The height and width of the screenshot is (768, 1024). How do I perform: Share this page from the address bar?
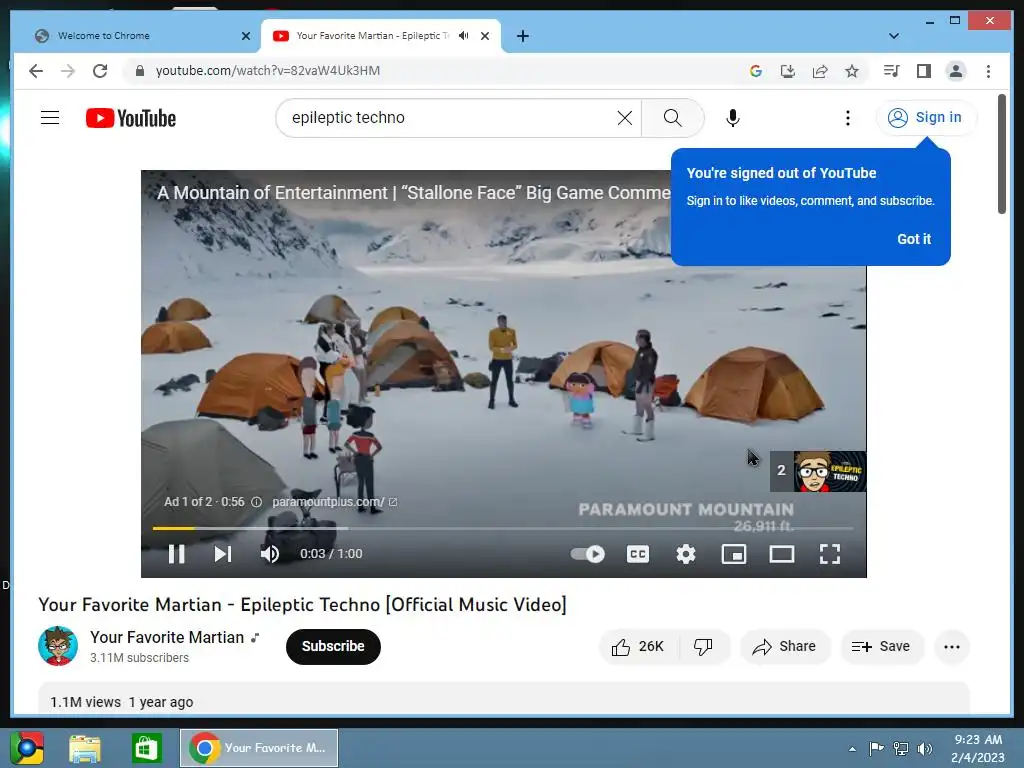pyautogui.click(x=820, y=71)
